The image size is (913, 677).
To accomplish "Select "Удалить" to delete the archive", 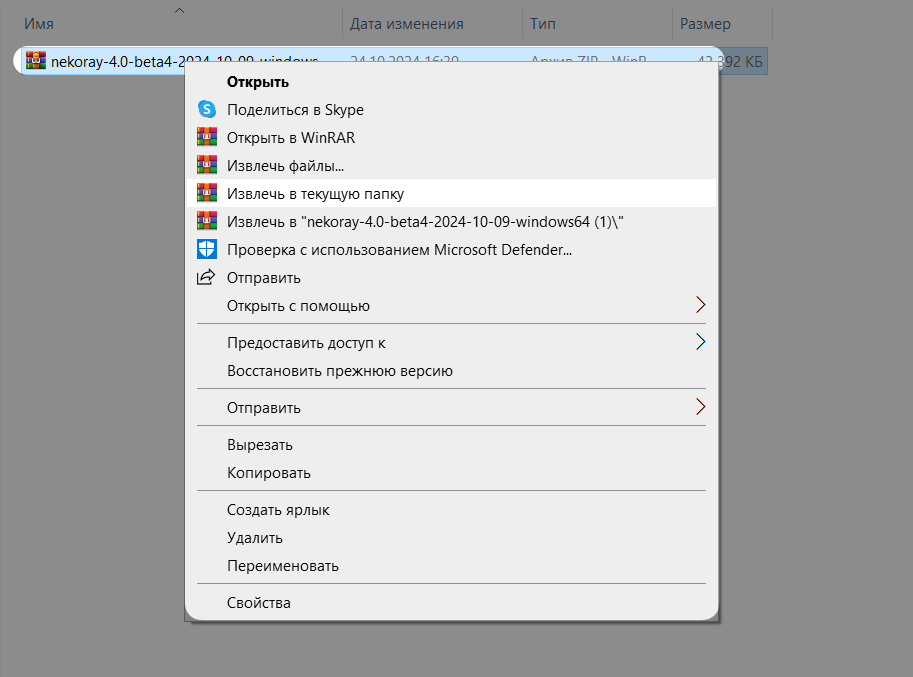I will (x=255, y=538).
